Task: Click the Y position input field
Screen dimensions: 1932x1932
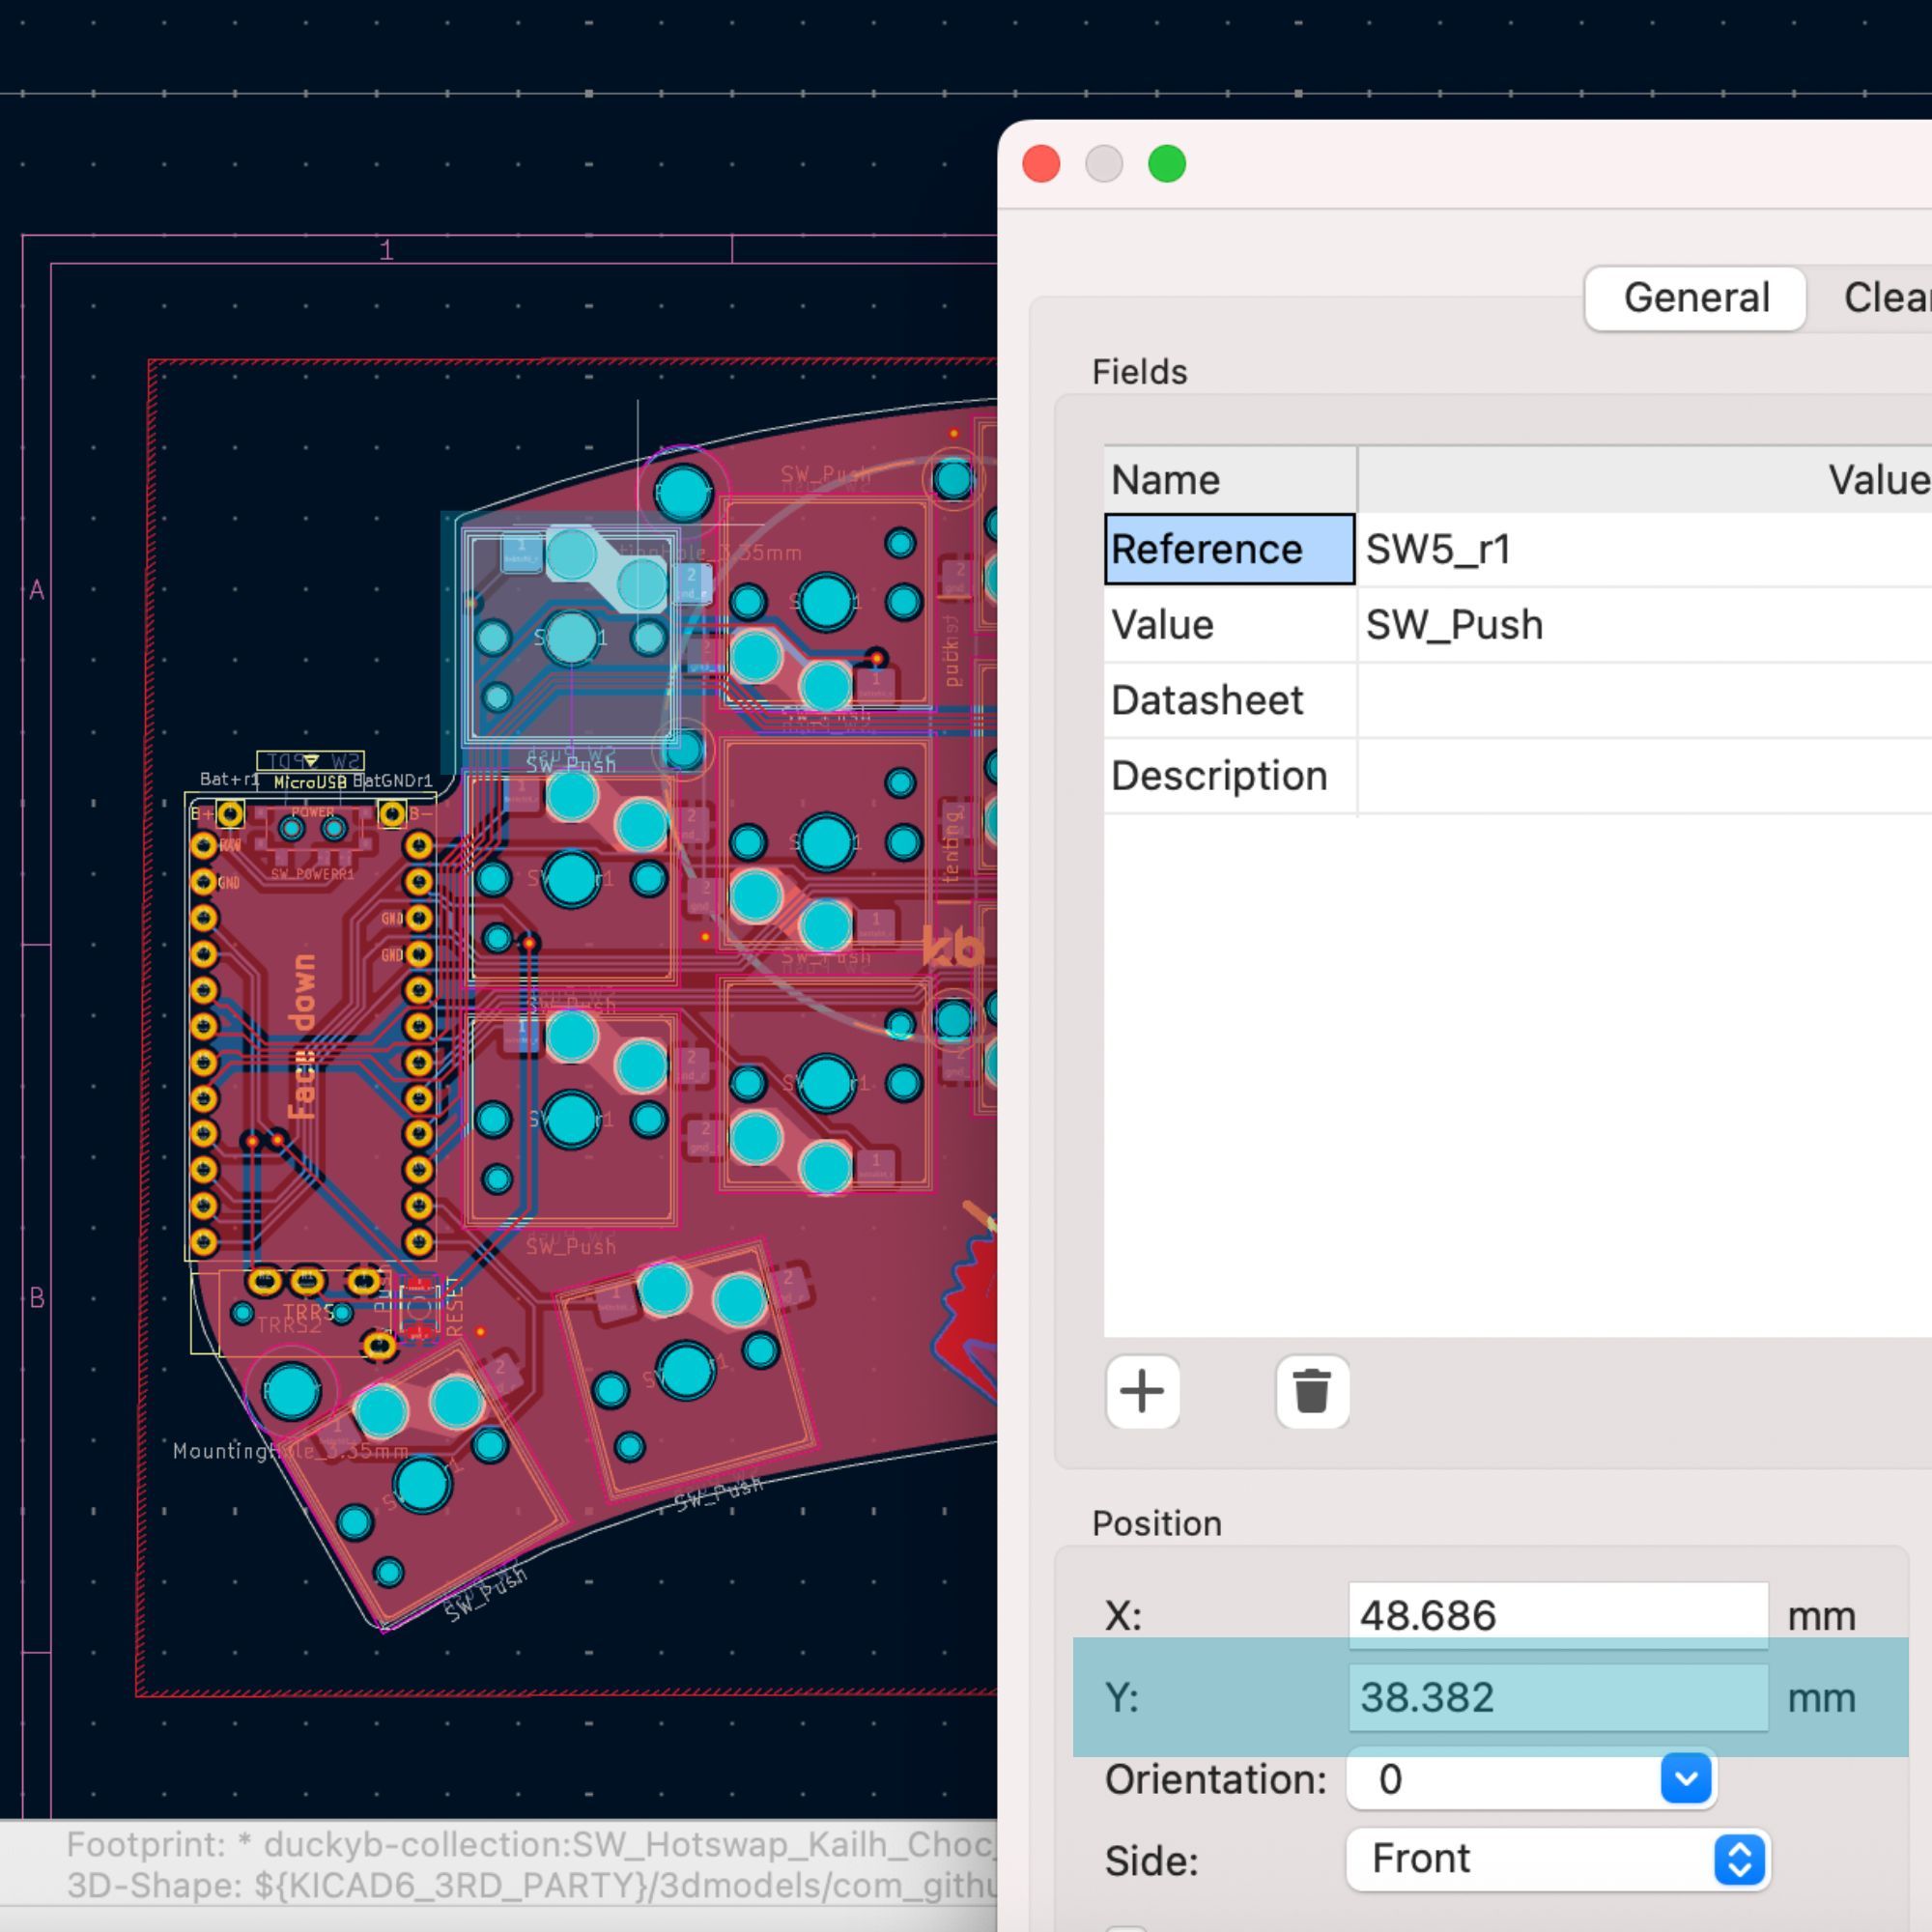Action: [1557, 1697]
